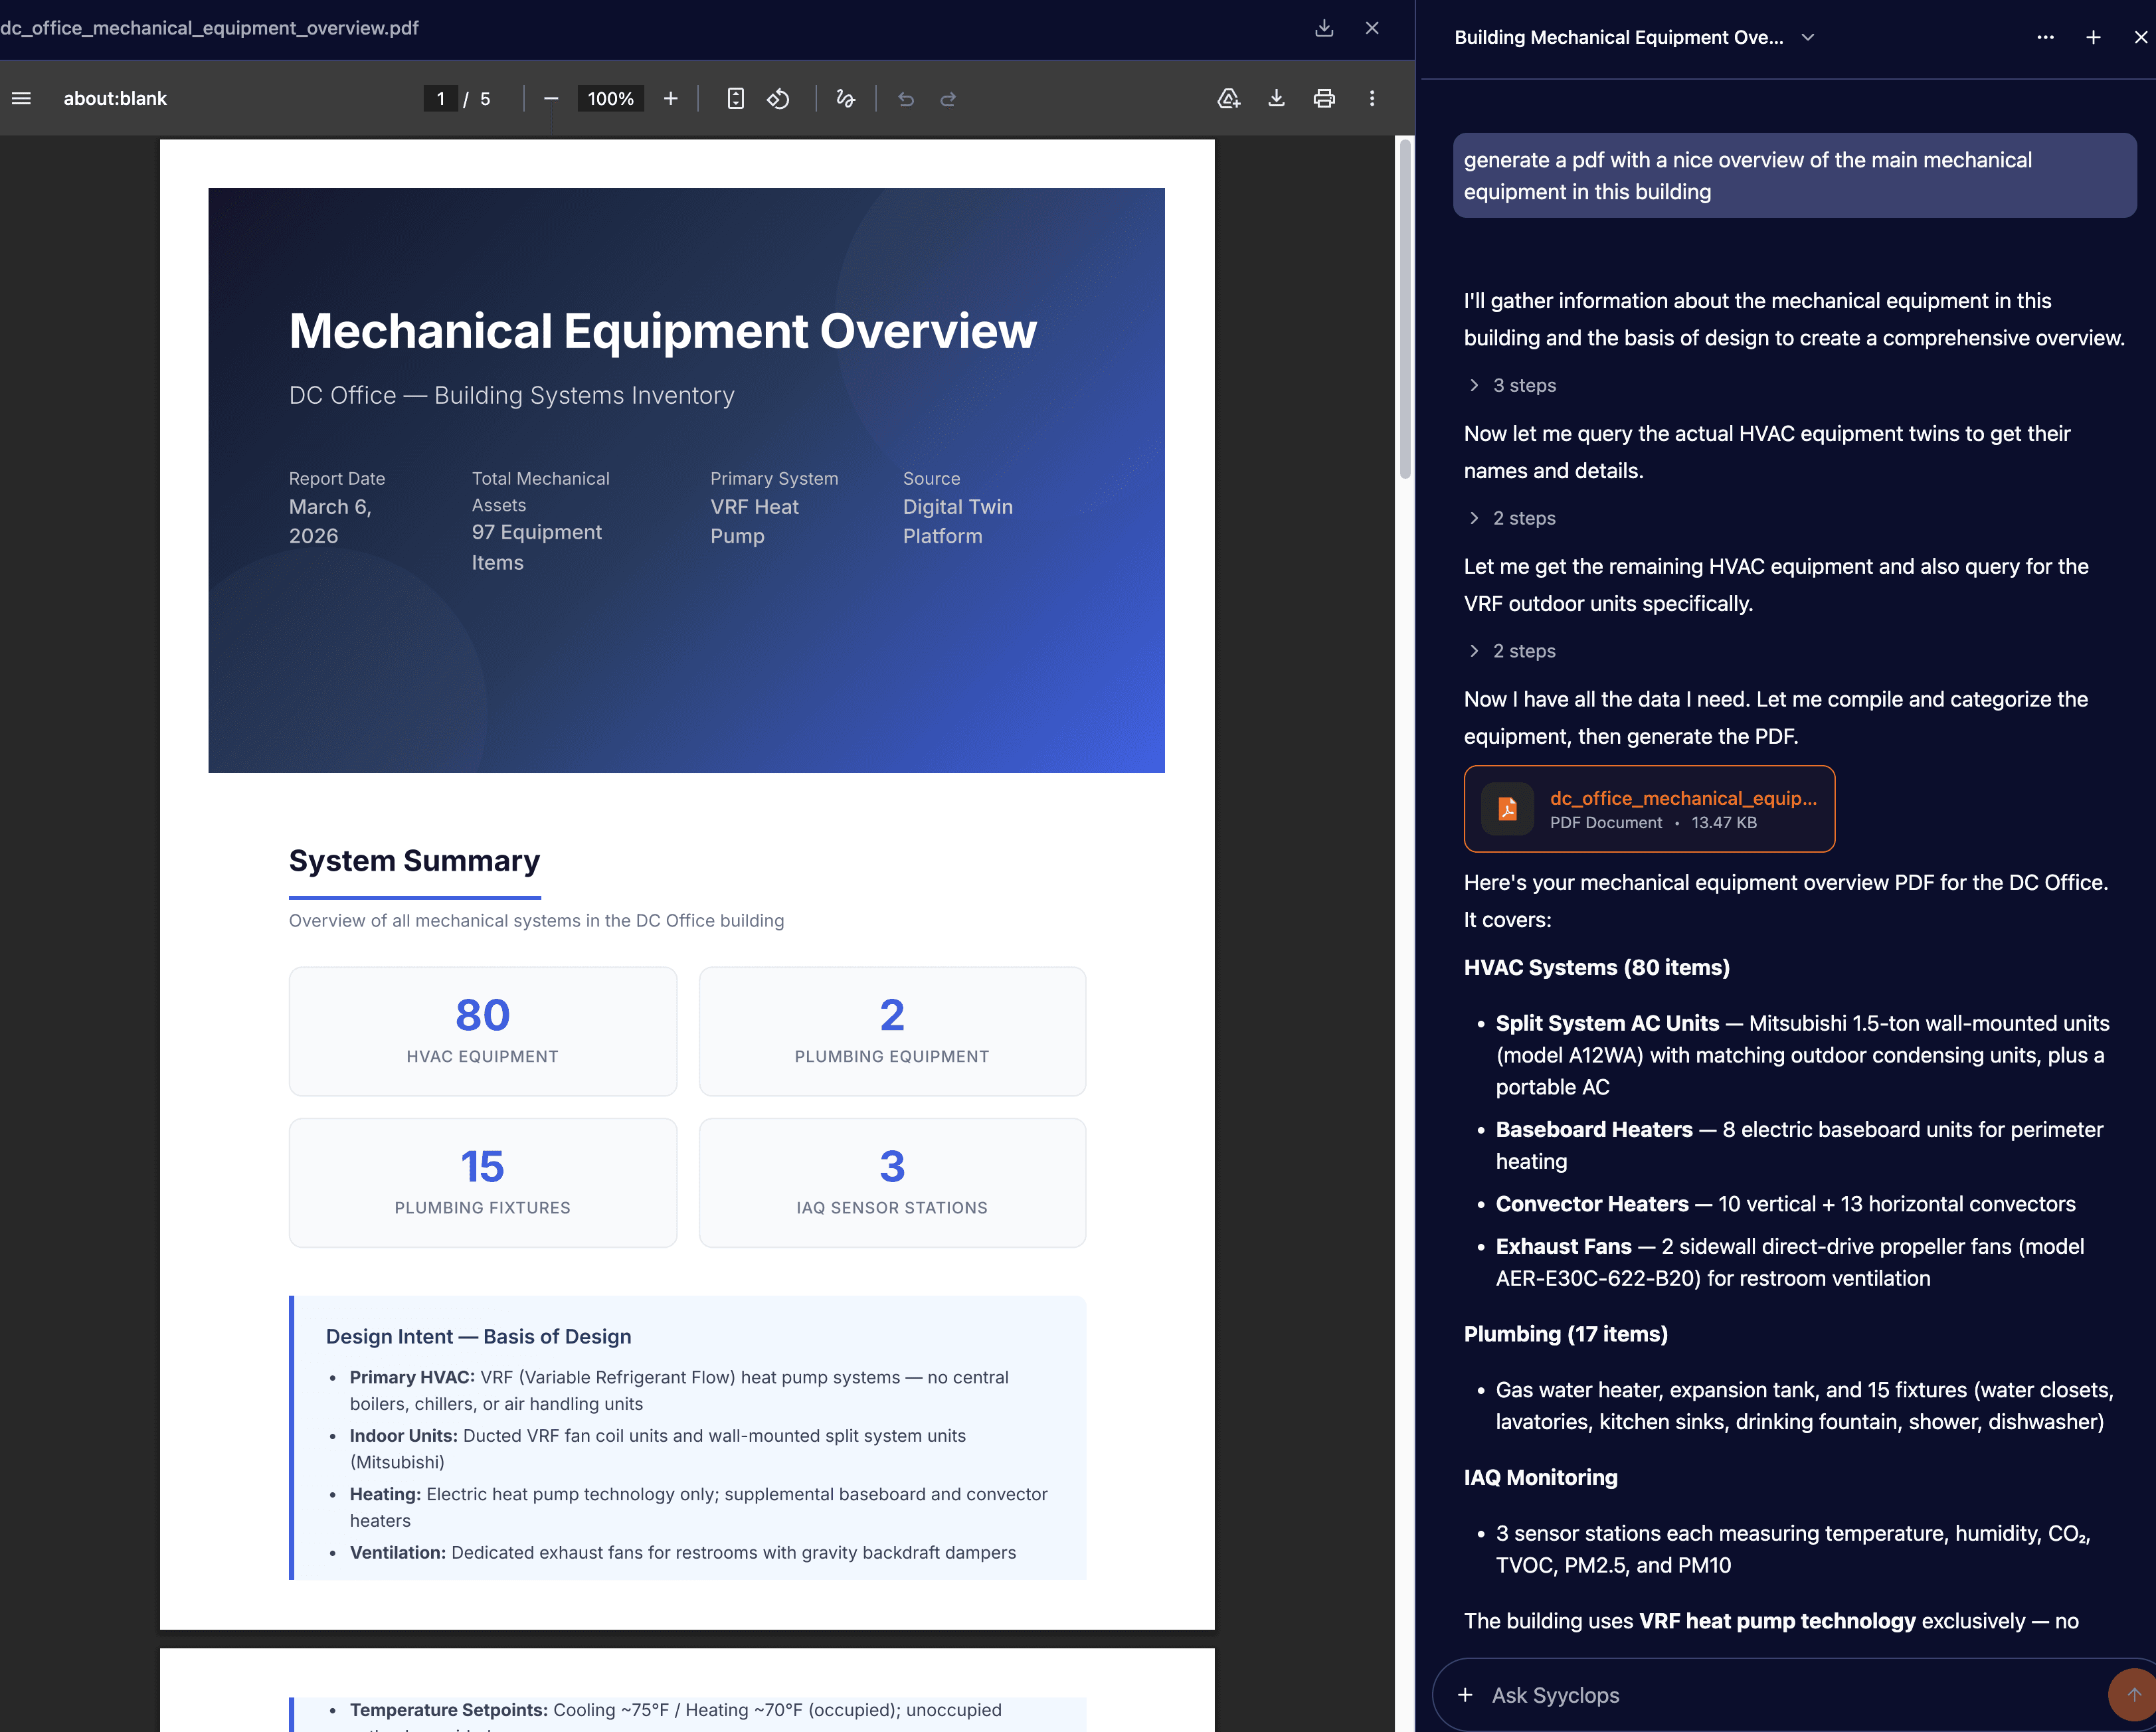This screenshot has width=2156, height=1732.
Task: Expand the '2 steps' under VRF outdoor units
Action: point(1512,651)
